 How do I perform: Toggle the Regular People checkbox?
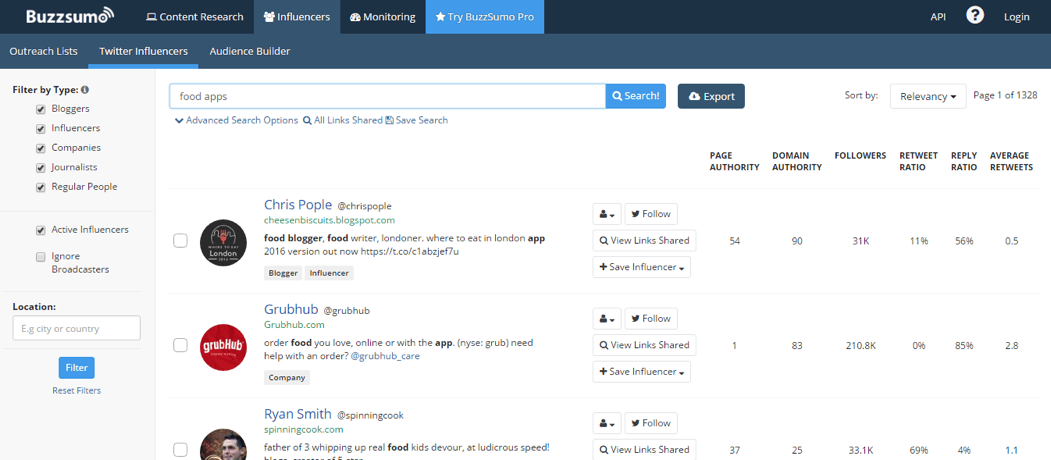[x=41, y=187]
